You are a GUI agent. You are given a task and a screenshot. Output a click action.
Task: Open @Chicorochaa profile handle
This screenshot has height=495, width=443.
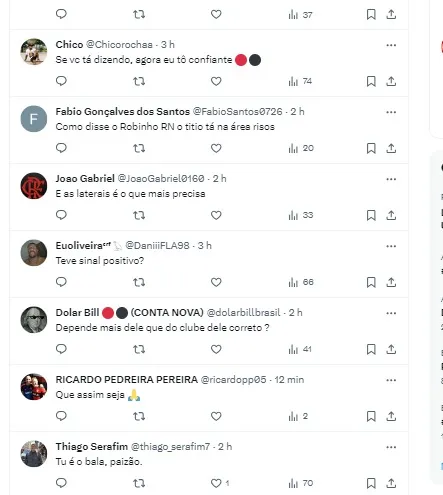point(119,44)
